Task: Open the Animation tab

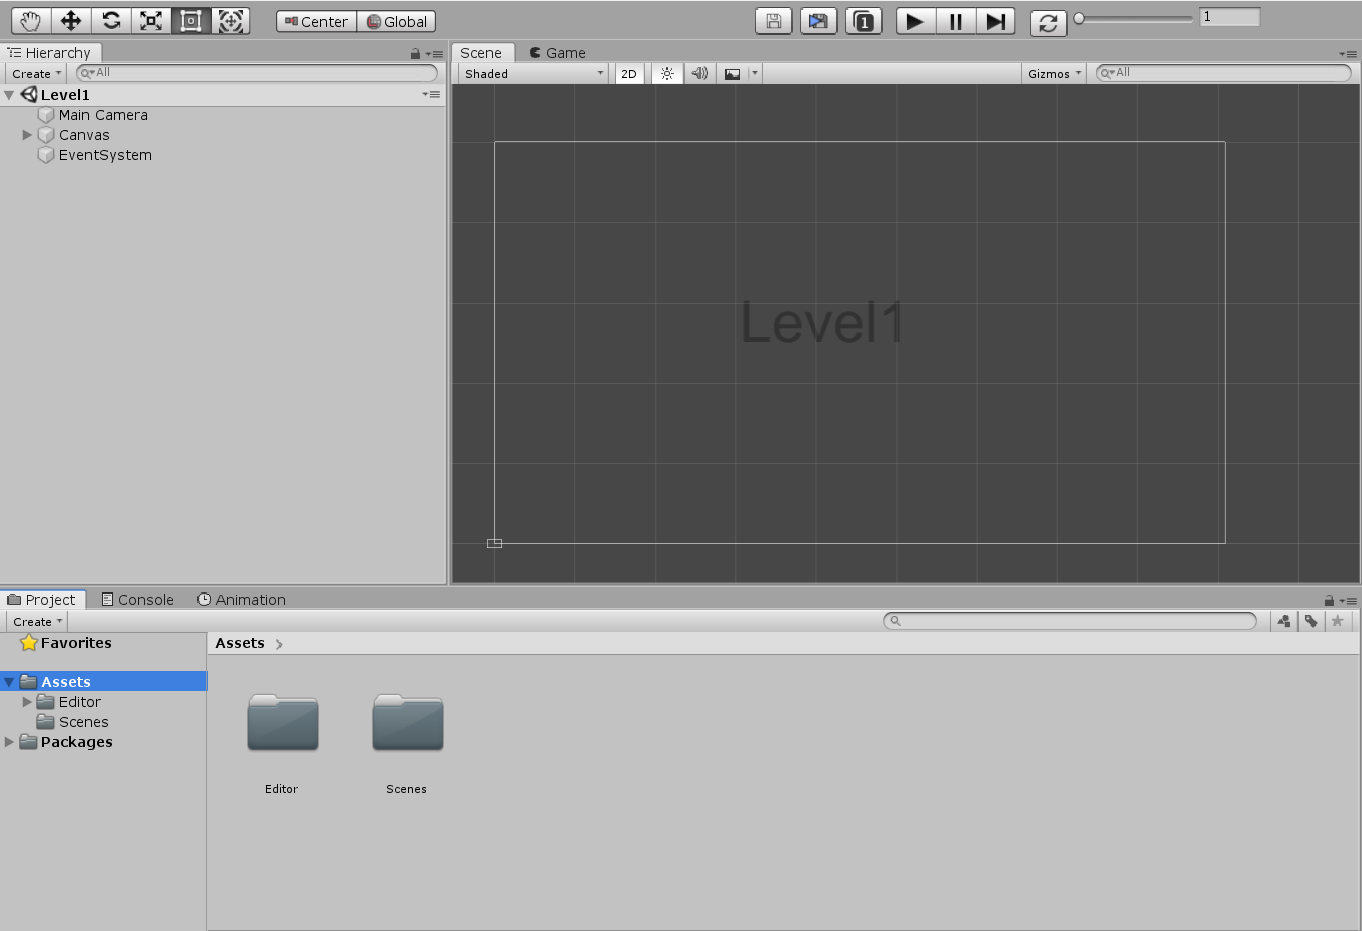Action: [241, 600]
